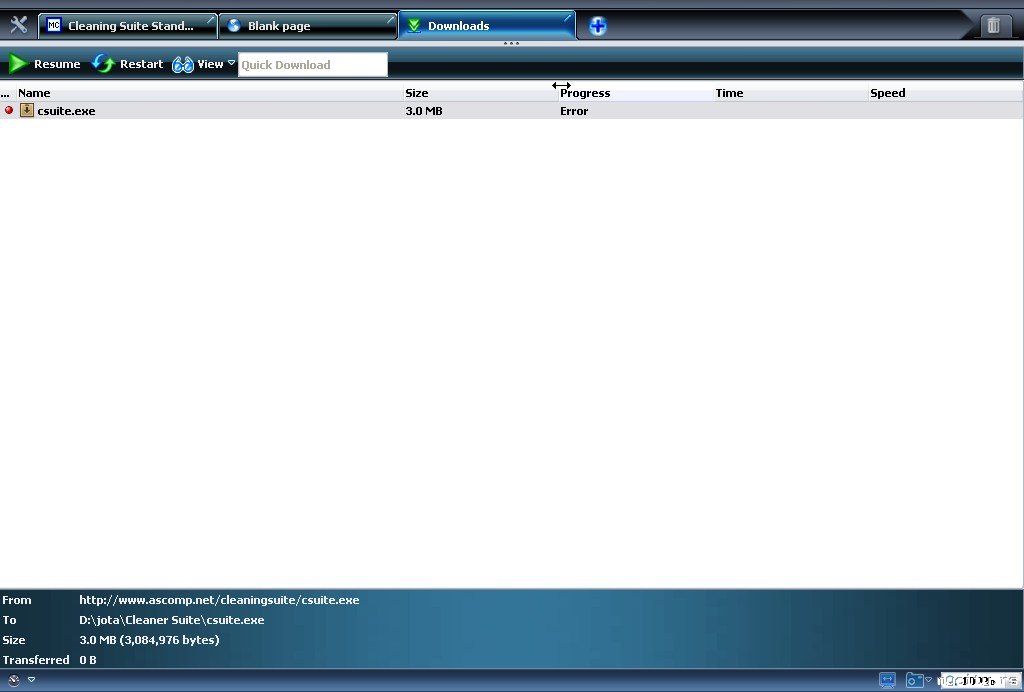Toggle the fit to width icon
1024x692 pixels.
(x=887, y=680)
